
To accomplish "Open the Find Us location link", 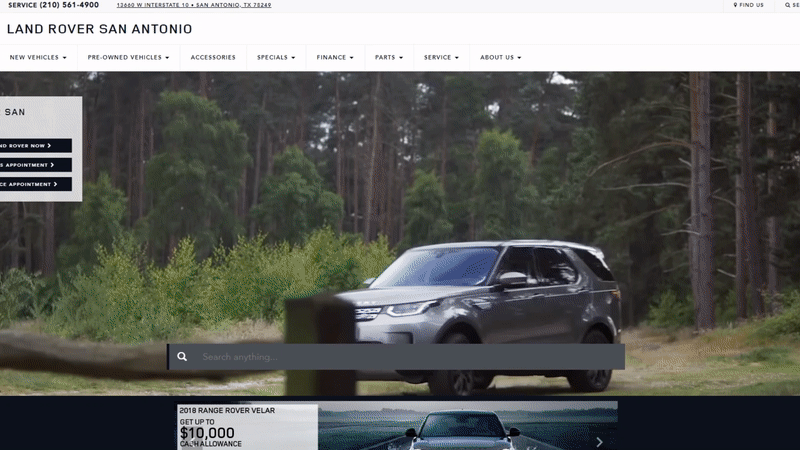I will [748, 5].
